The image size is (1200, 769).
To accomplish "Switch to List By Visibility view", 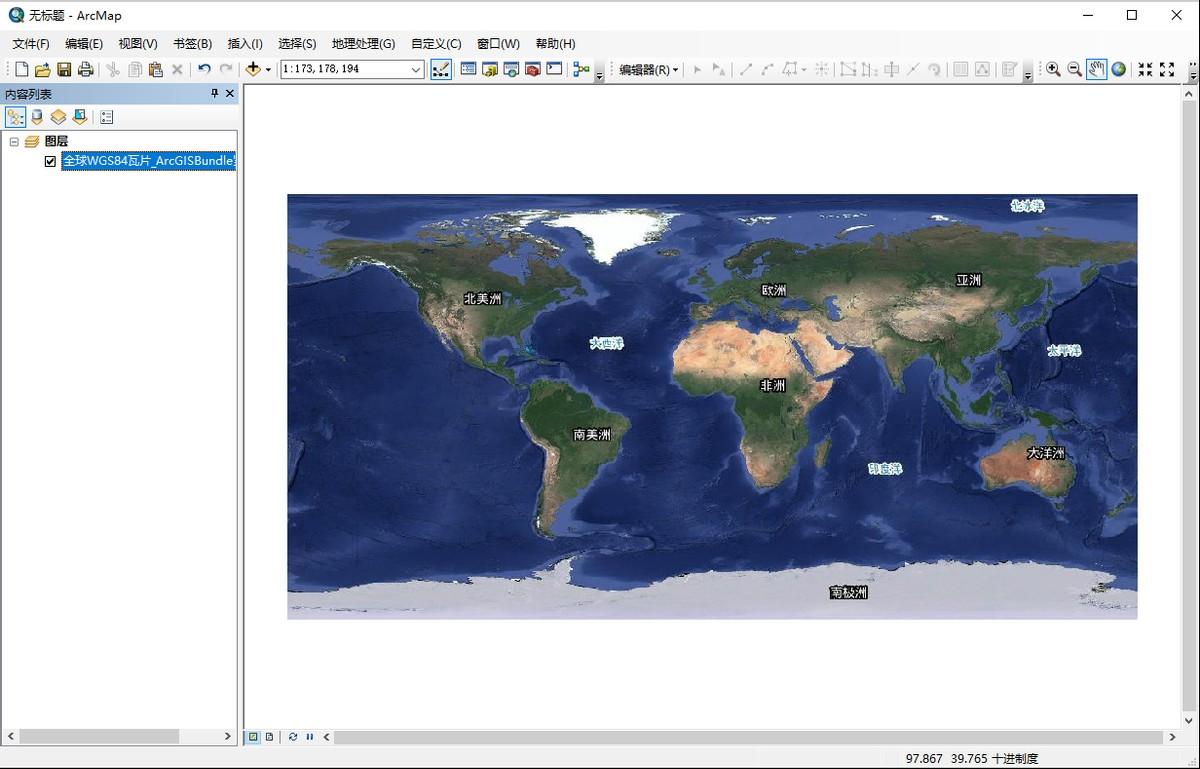I will 59,117.
